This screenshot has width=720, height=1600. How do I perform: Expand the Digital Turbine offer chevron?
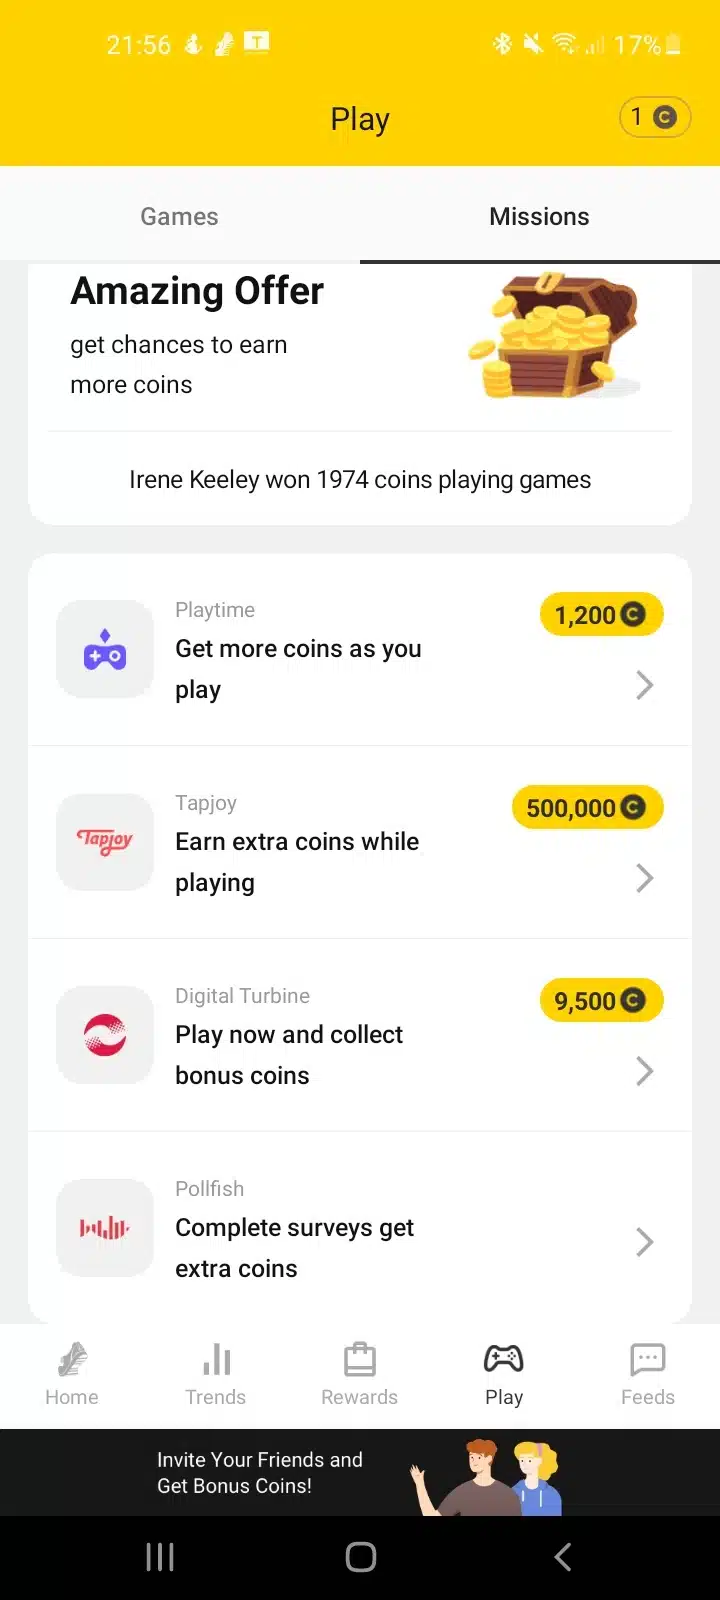pos(645,1071)
